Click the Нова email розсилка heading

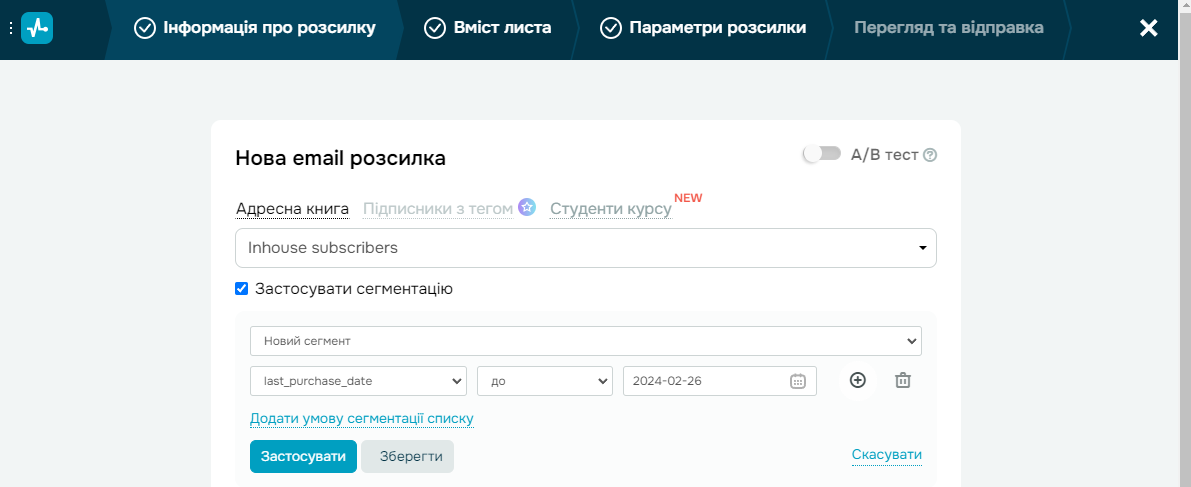pyautogui.click(x=340, y=158)
